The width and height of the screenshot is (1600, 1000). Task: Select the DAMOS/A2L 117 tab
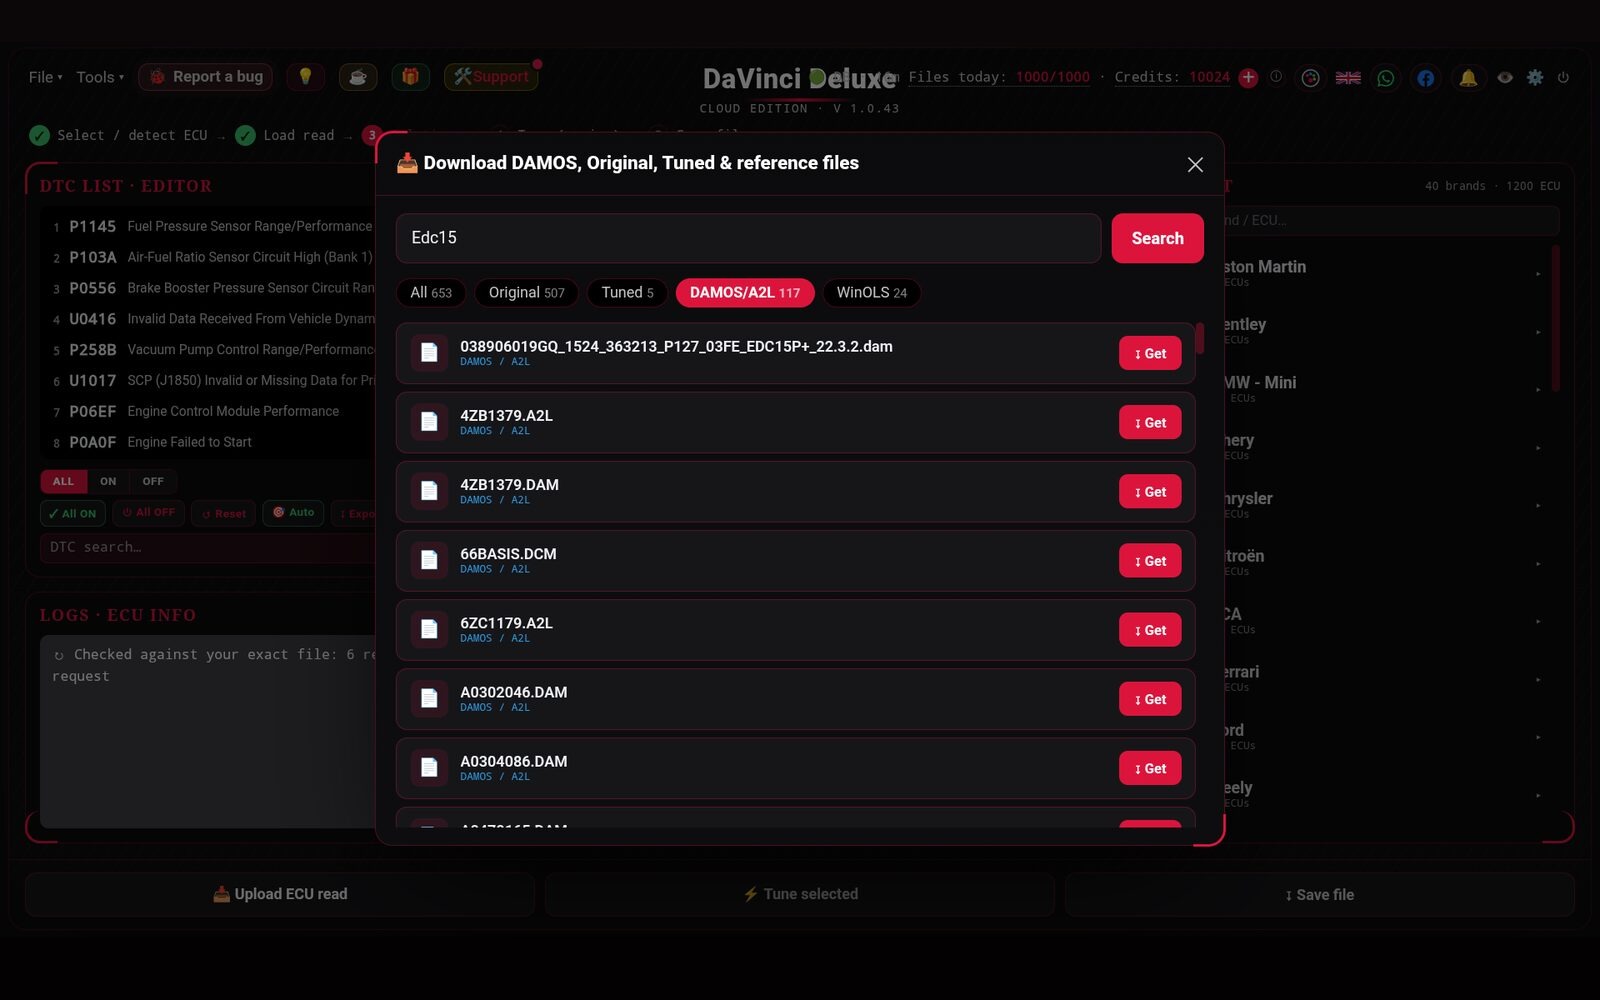tap(745, 293)
